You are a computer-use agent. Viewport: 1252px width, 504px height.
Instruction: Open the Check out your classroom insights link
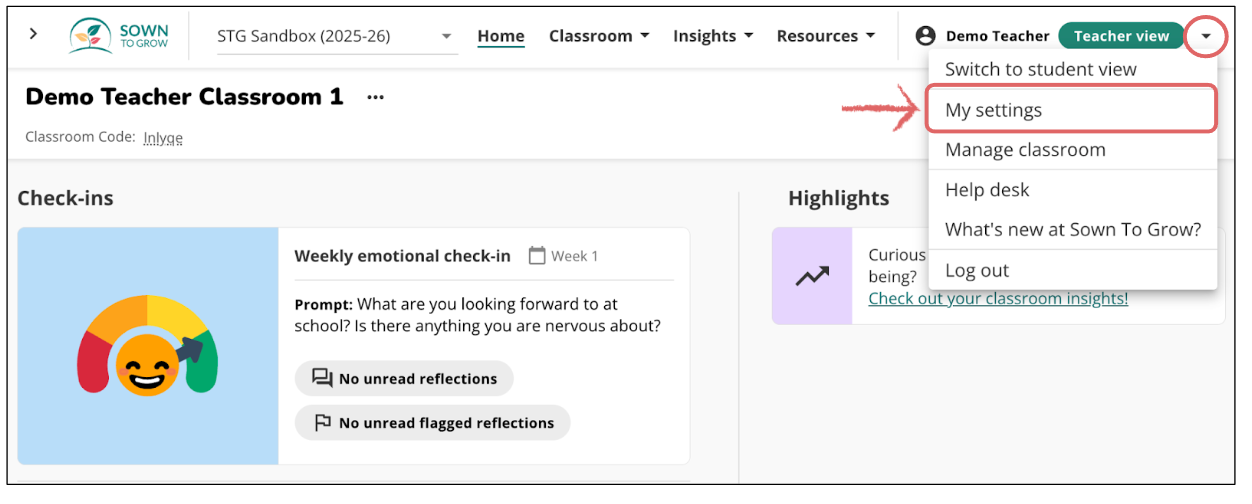(997, 298)
